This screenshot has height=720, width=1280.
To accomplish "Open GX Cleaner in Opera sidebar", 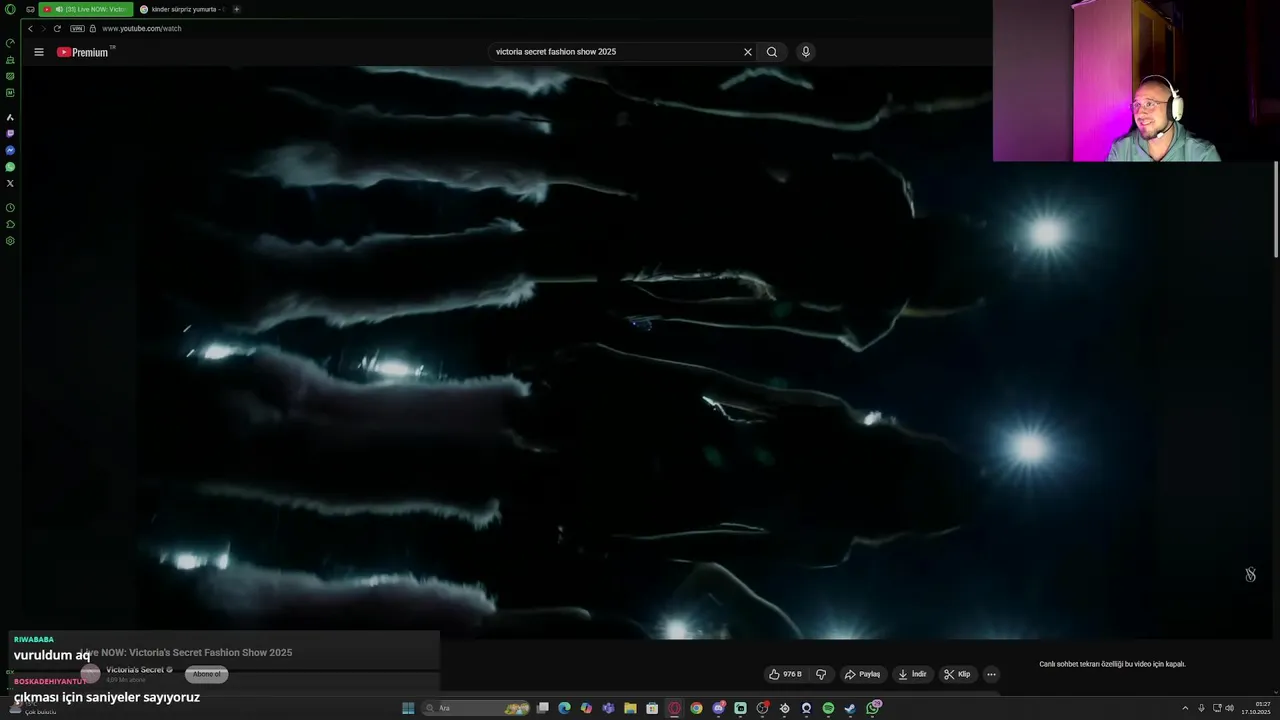I will 10,60.
